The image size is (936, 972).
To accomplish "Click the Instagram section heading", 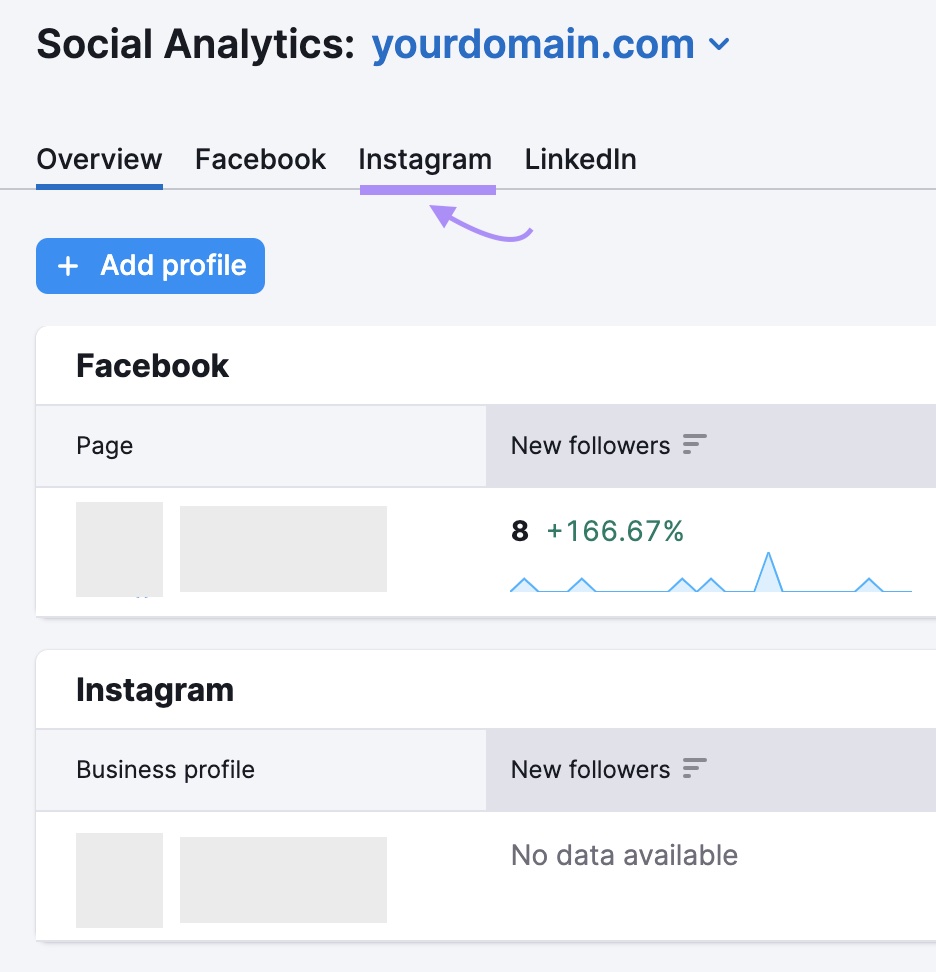I will tap(155, 689).
